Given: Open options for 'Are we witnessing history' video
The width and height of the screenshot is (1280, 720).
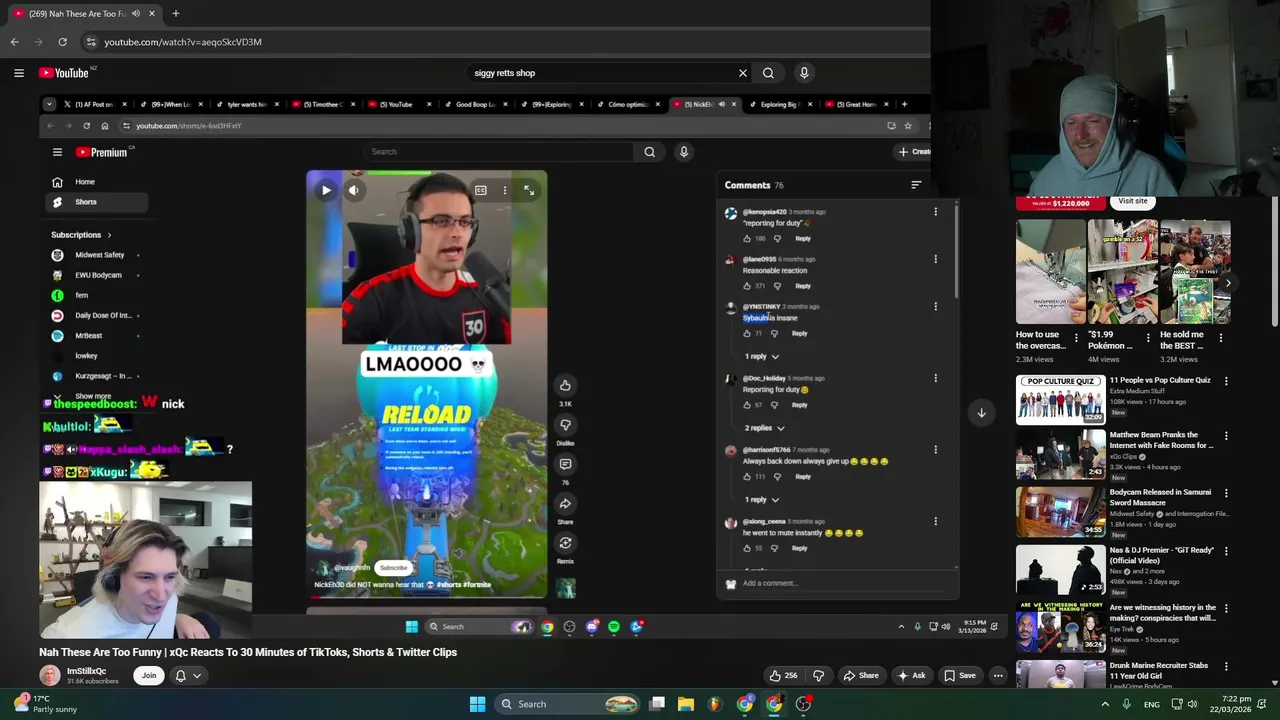Looking at the screenshot, I should point(1226,608).
